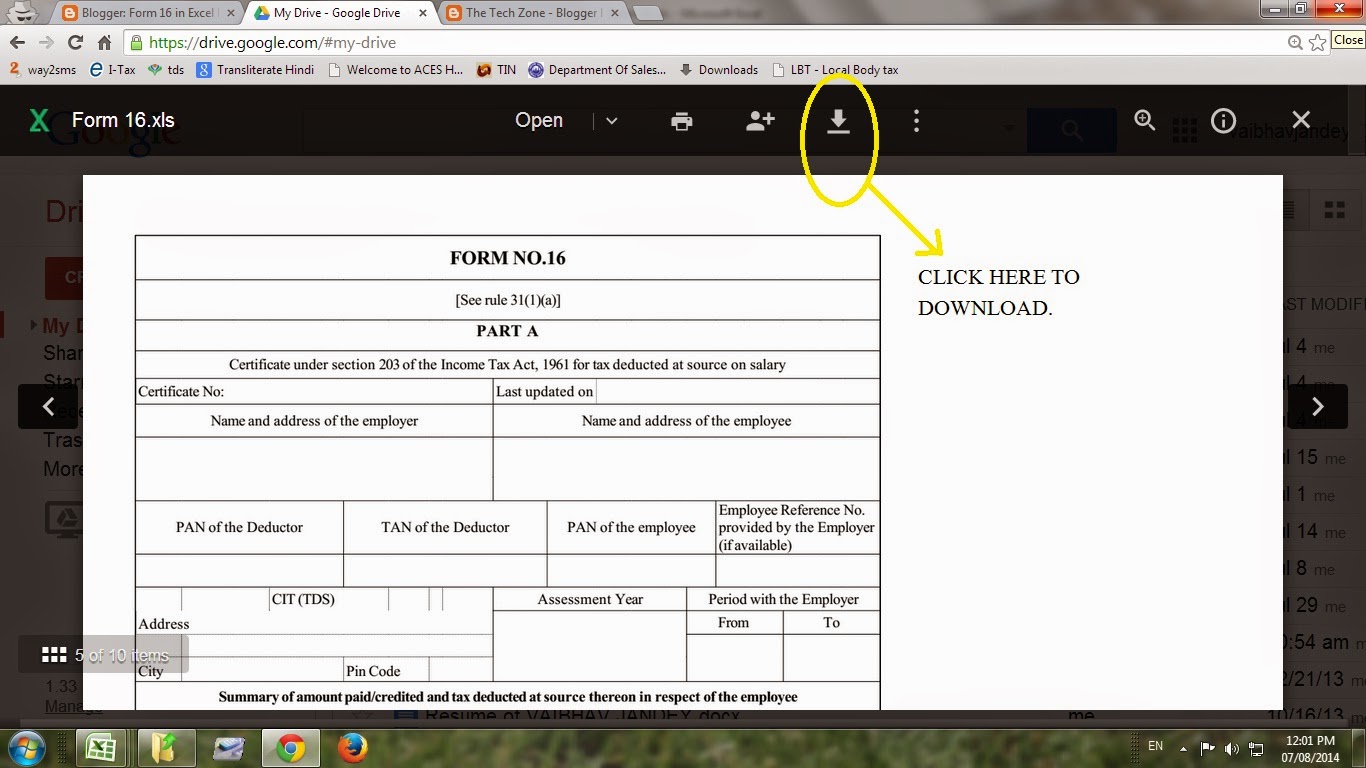Click the share (add person) icon
Viewport: 1366px width, 768px height.
click(x=760, y=120)
